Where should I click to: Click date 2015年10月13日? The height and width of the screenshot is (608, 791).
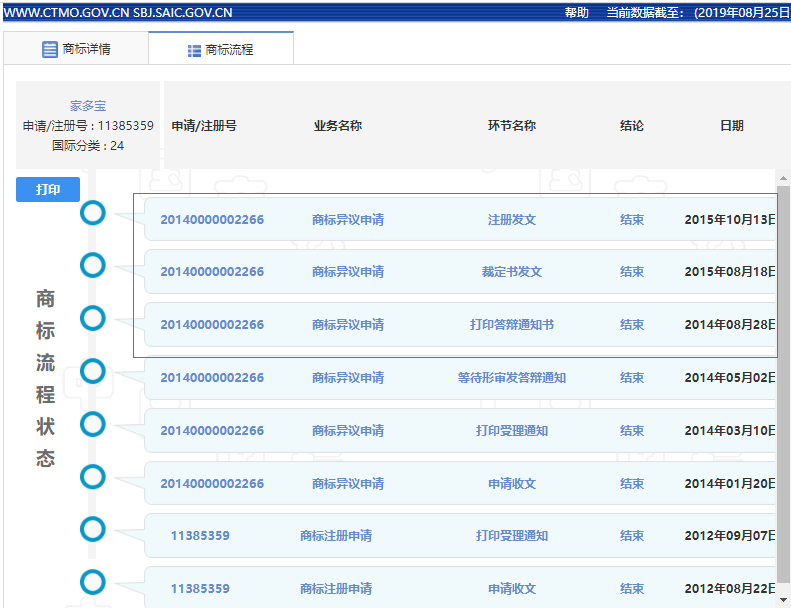(730, 219)
